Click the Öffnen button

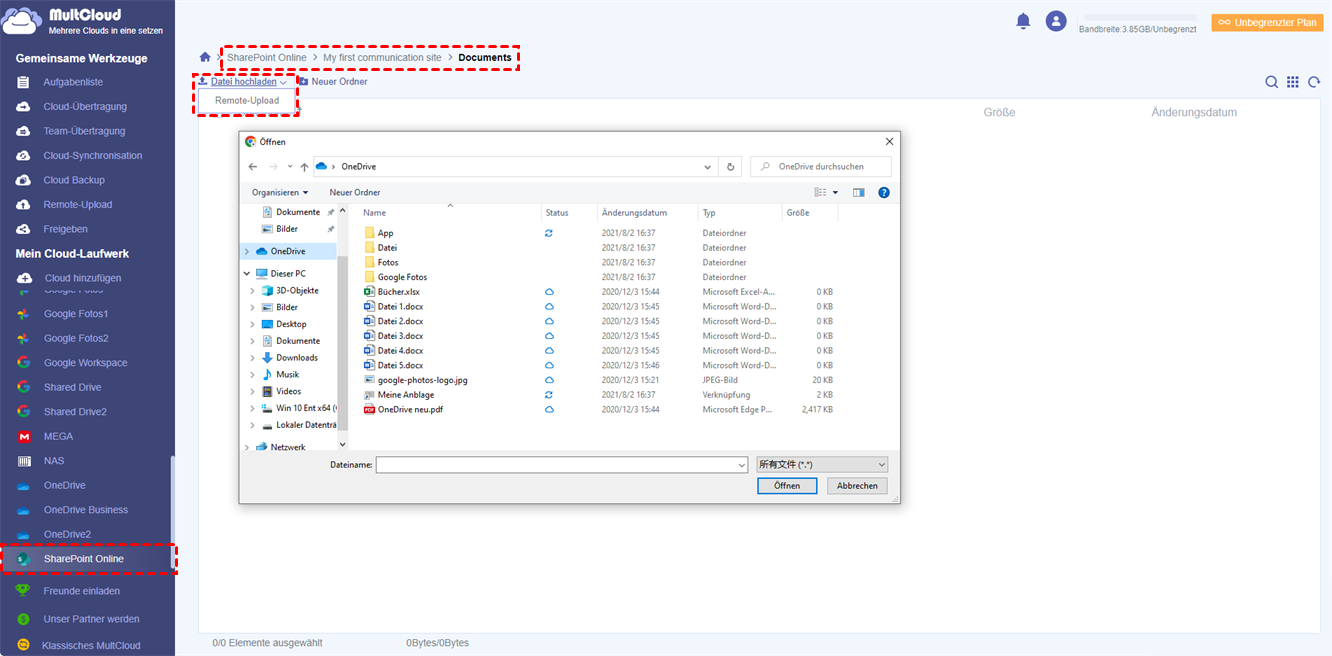click(x=787, y=486)
